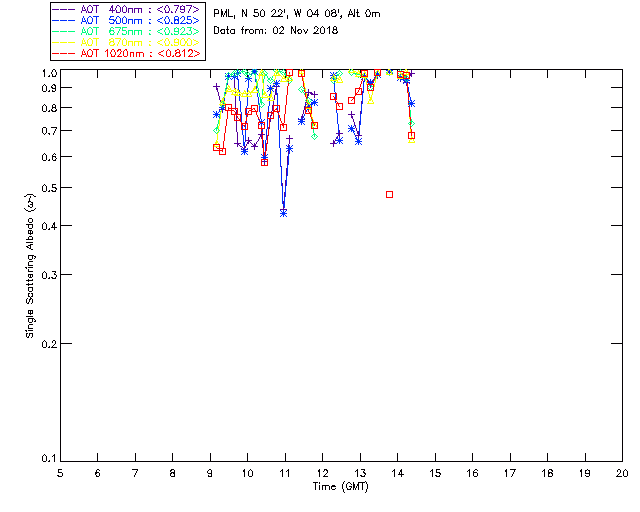The image size is (640, 512).
Task: Click the 0.2 tick label on y-axis
Action: (x=45, y=343)
